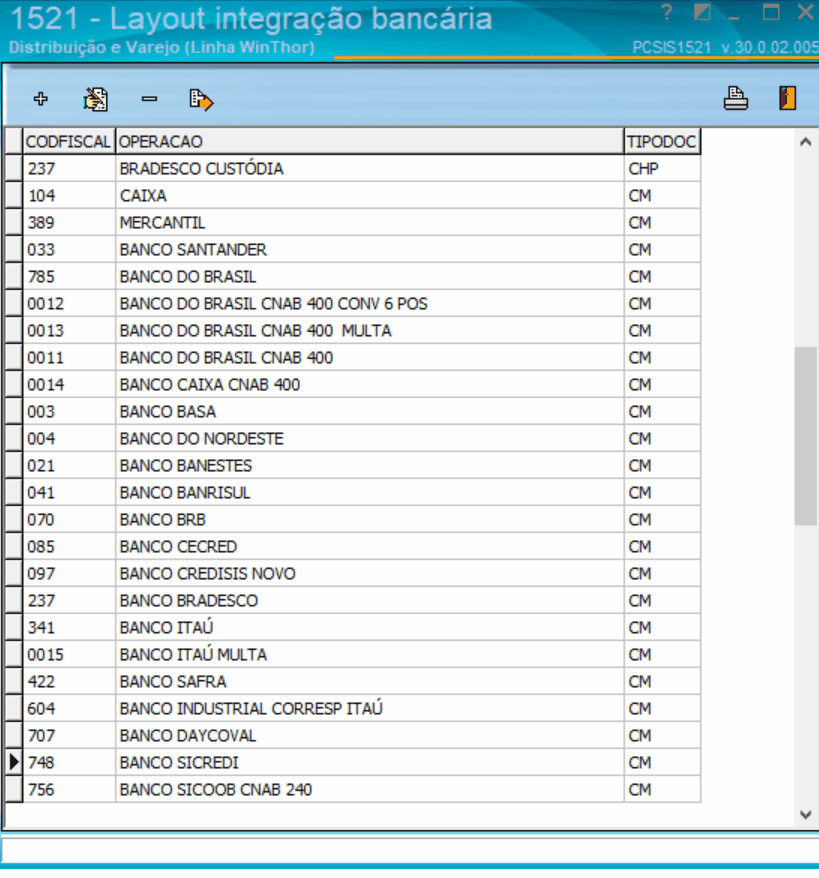
Task: Click CM cell in BANCO SAFRA row
Action: [662, 681]
